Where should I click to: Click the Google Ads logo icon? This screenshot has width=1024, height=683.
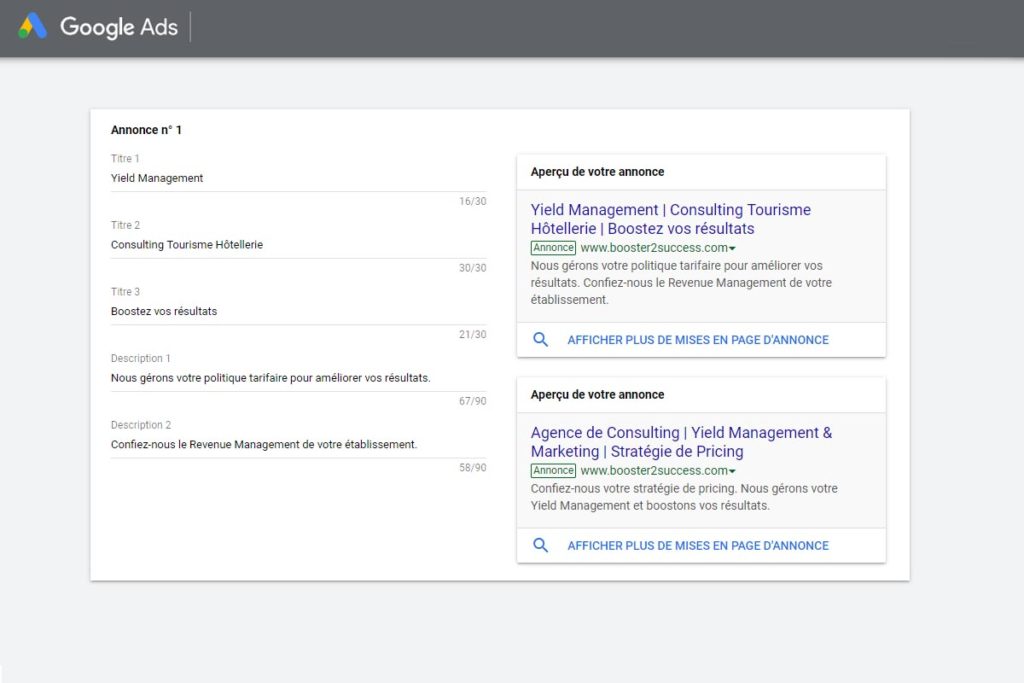33,27
